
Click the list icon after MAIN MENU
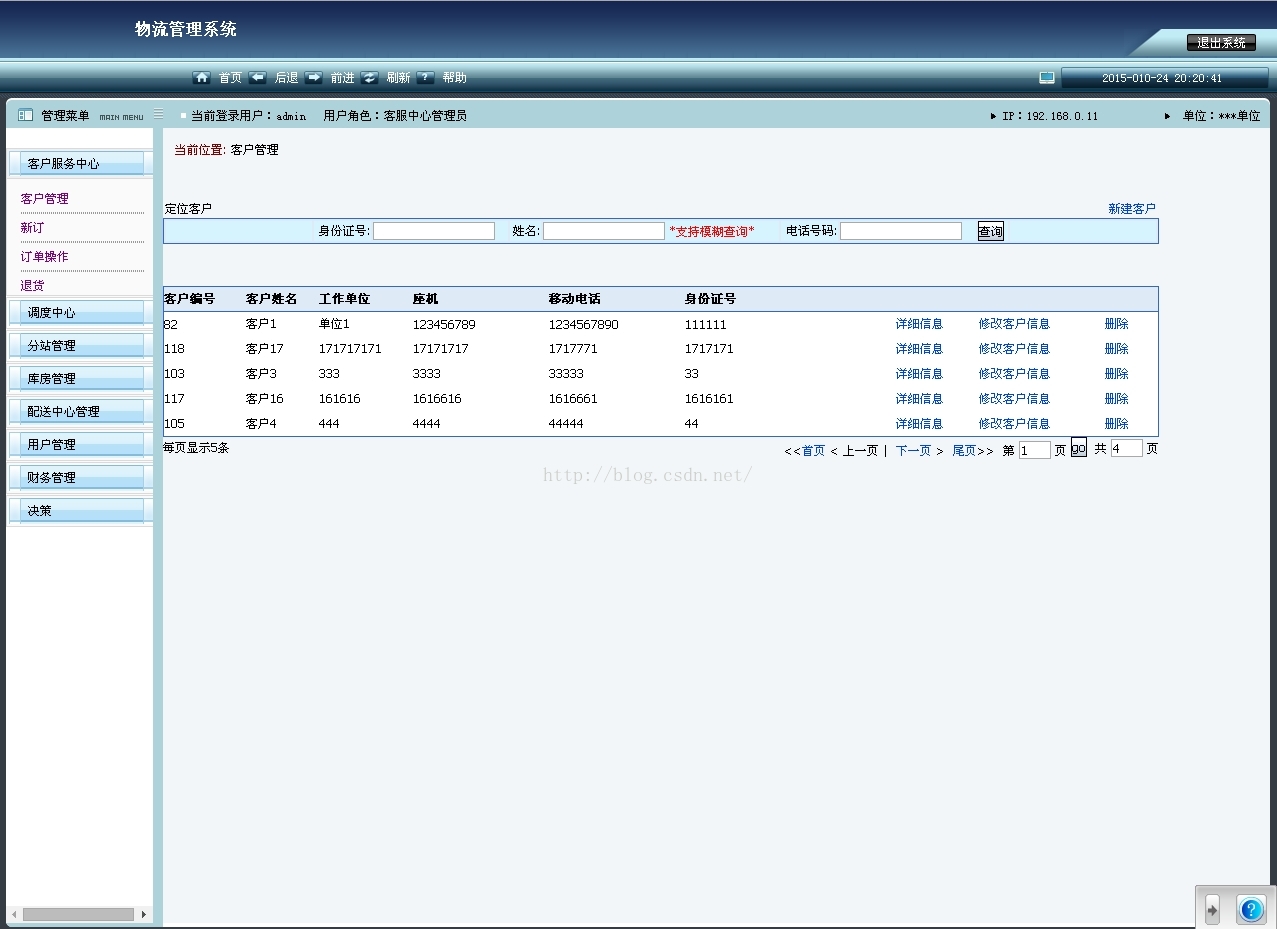[158, 115]
